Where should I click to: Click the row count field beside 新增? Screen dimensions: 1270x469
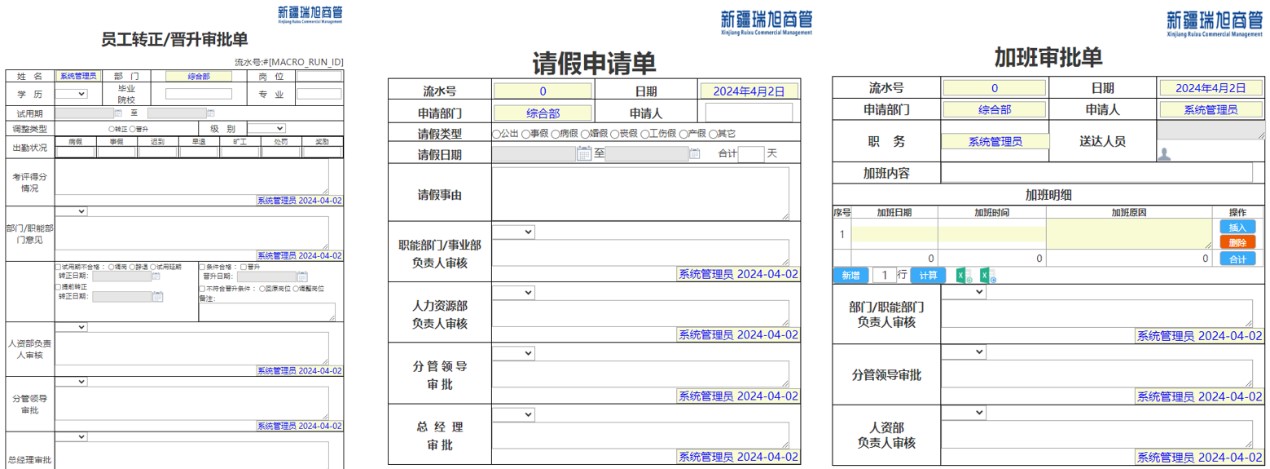point(883,275)
